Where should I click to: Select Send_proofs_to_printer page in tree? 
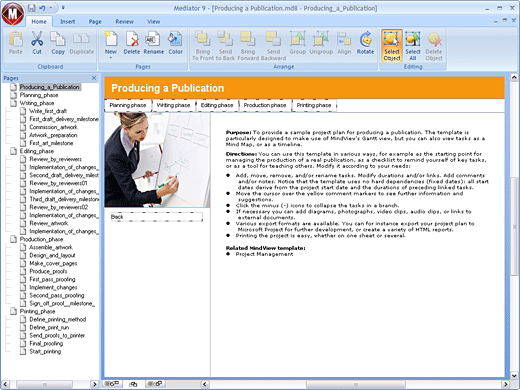57,335
